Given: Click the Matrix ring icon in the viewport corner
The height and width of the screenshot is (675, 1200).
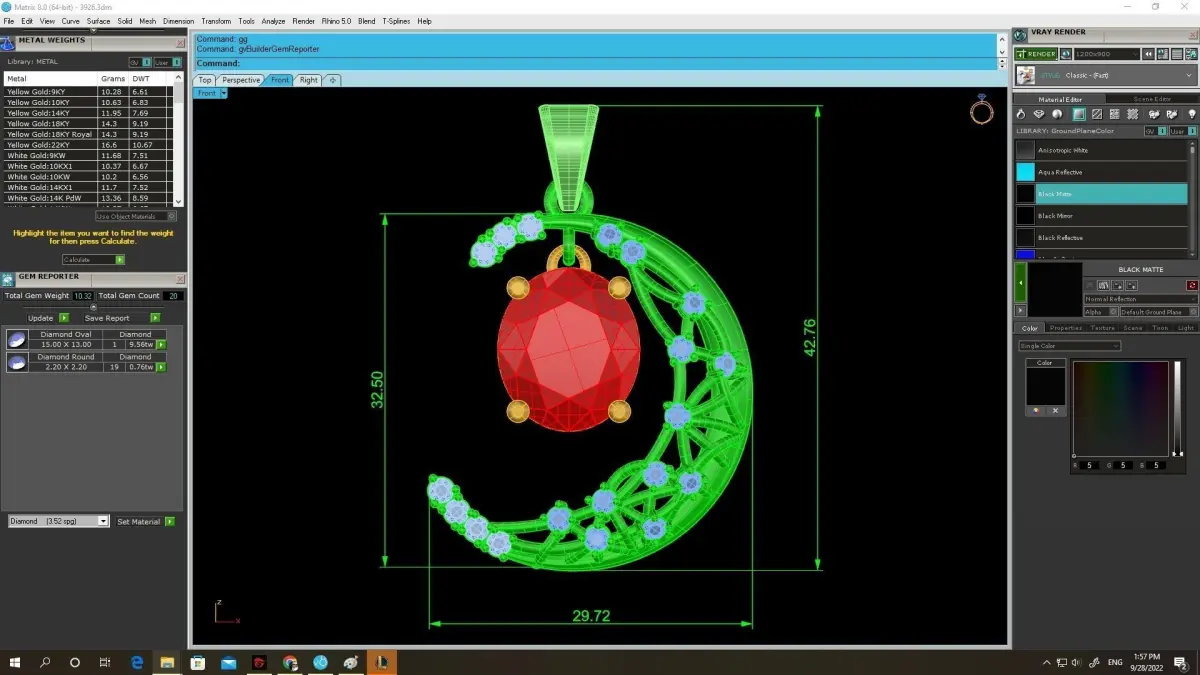Looking at the screenshot, I should [981, 110].
